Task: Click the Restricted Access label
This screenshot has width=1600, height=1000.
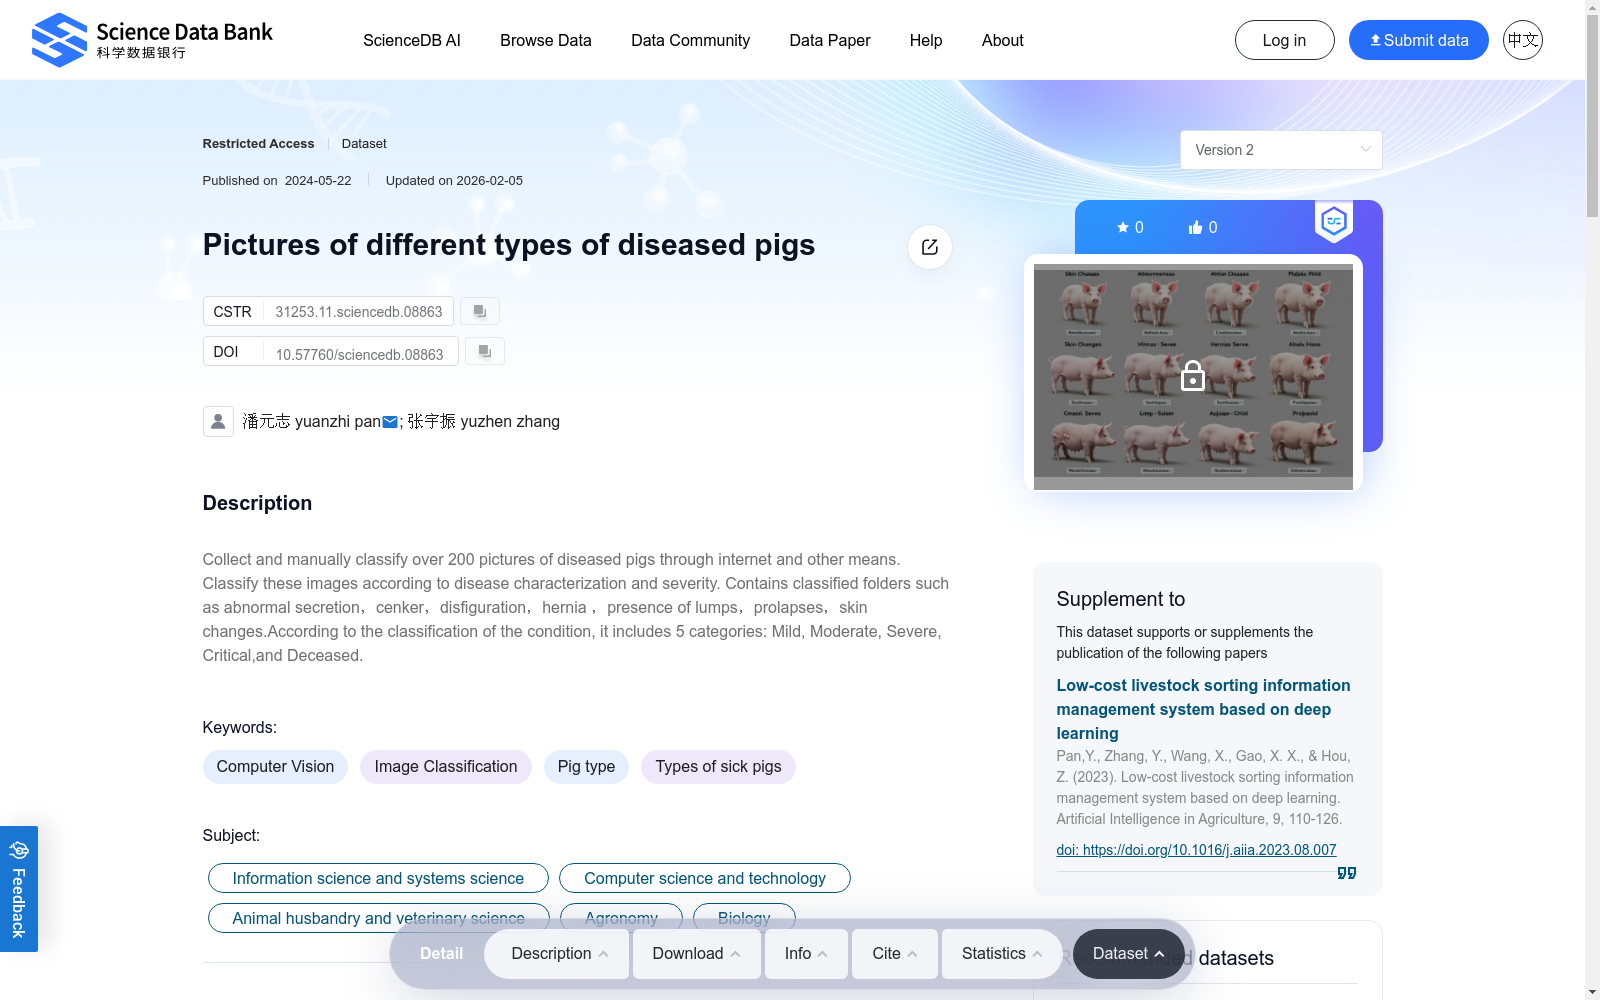Action: click(x=258, y=144)
